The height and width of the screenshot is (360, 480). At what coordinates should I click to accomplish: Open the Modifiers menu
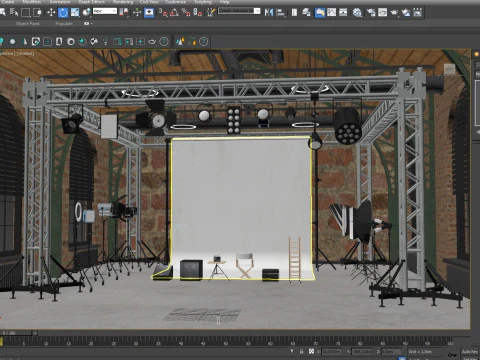(x=32, y=2)
